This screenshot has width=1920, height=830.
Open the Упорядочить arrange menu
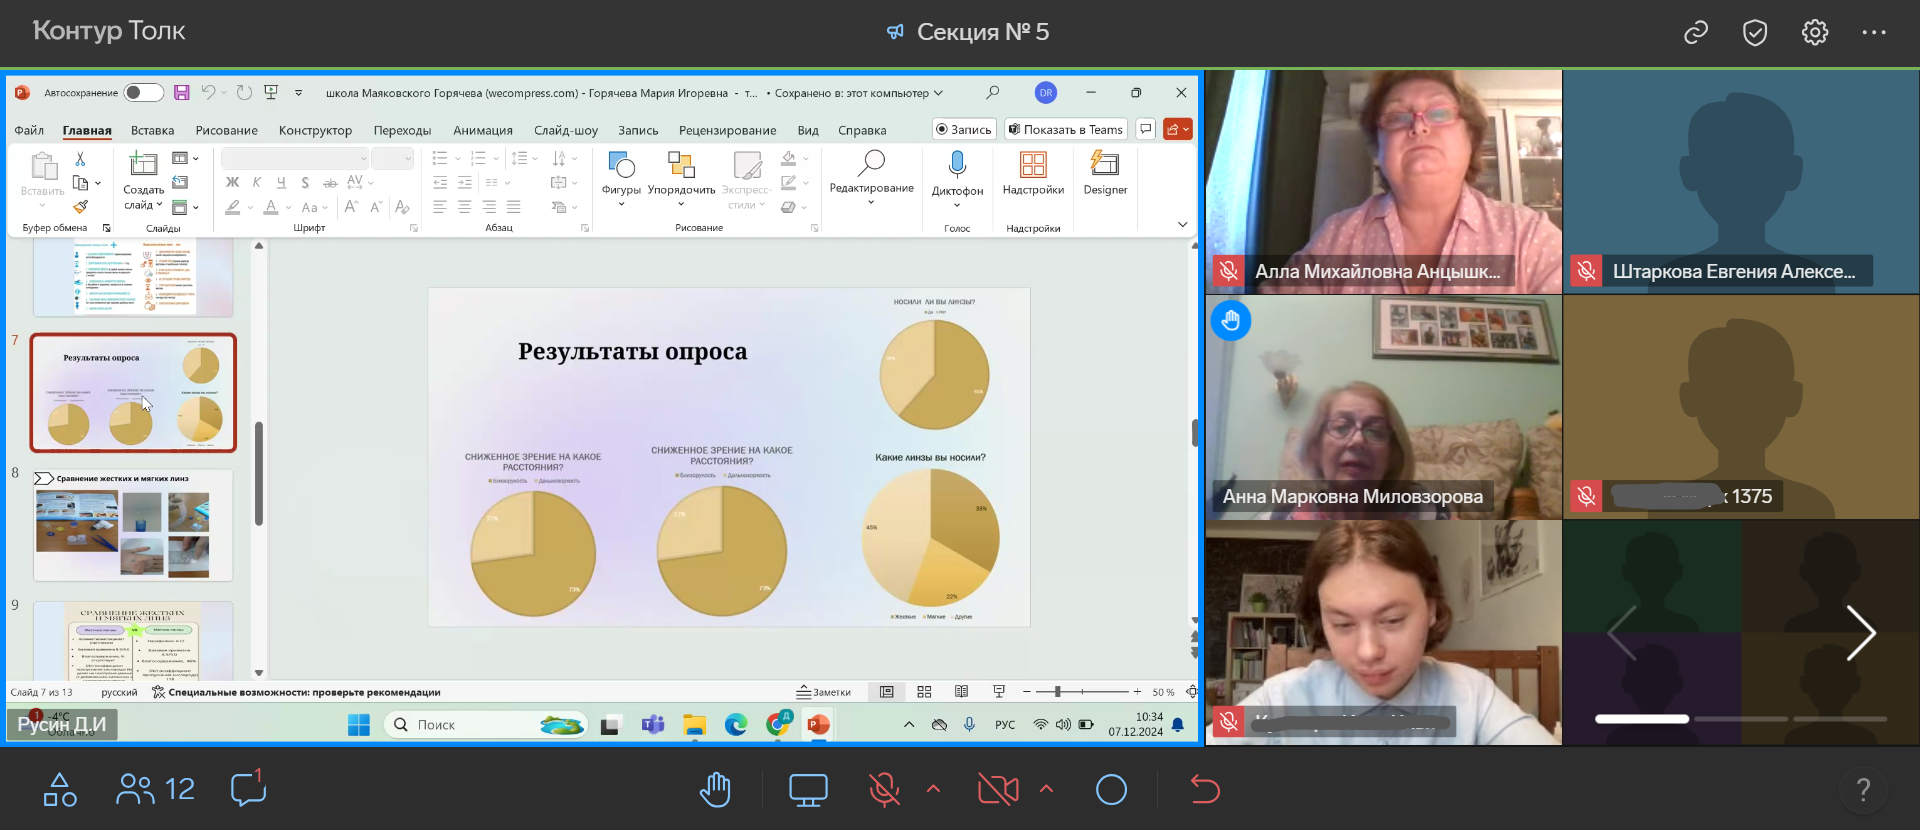681,178
